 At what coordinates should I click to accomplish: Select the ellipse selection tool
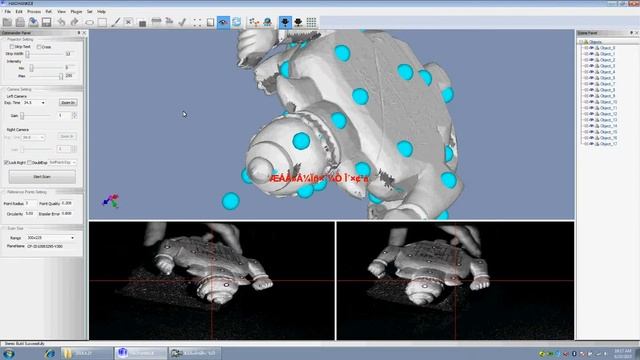click(89, 22)
